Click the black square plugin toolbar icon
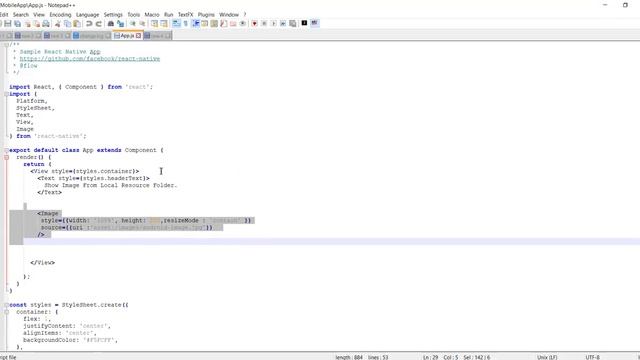The width and height of the screenshot is (640, 360). 304,23
